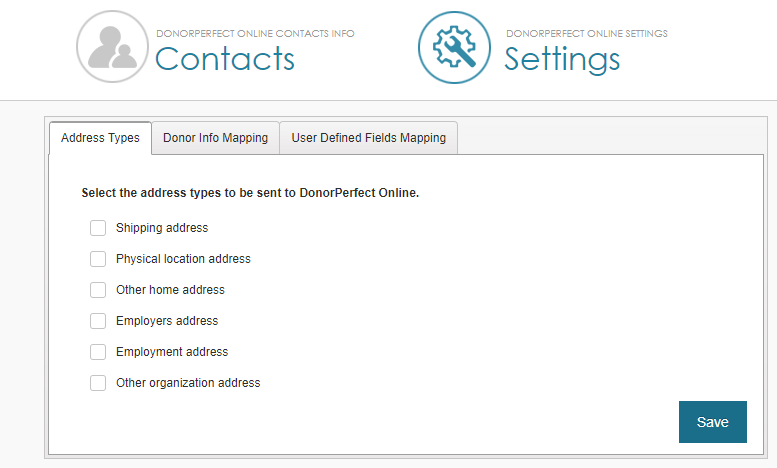Click the 'Shipping address' label
777x468 pixels.
click(162, 228)
